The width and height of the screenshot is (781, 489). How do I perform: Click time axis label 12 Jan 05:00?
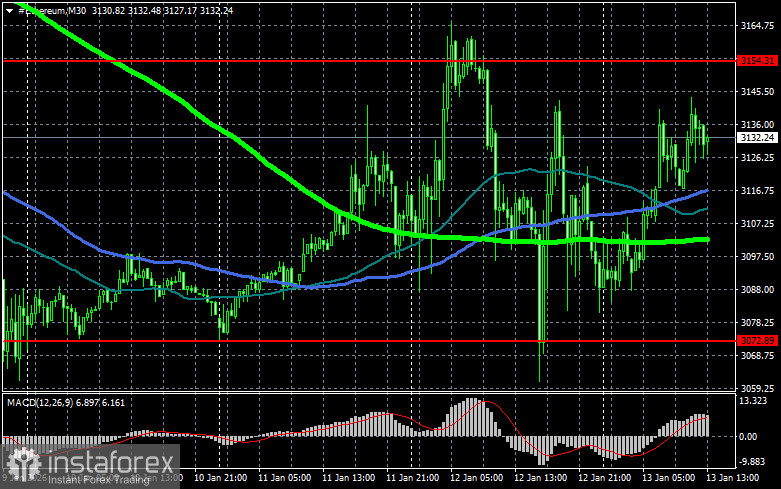(x=476, y=478)
